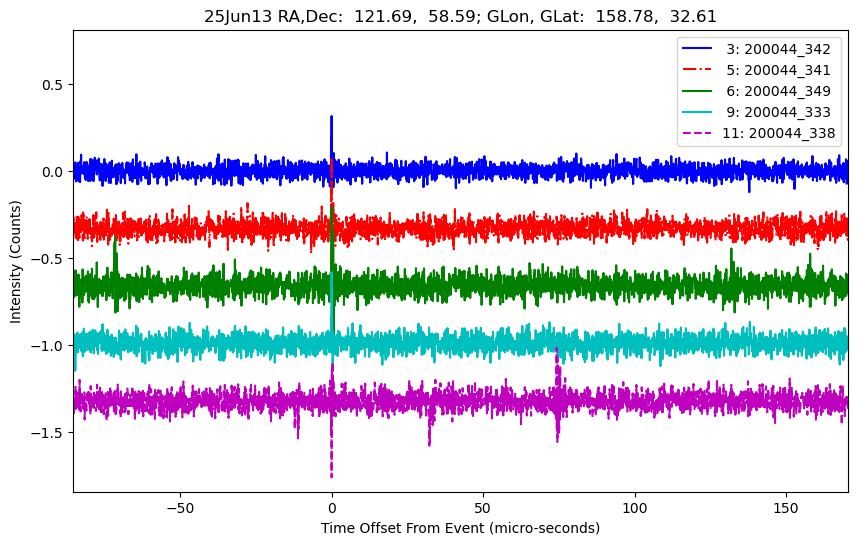Click the y-axis tick label 0.5

pos(53,85)
